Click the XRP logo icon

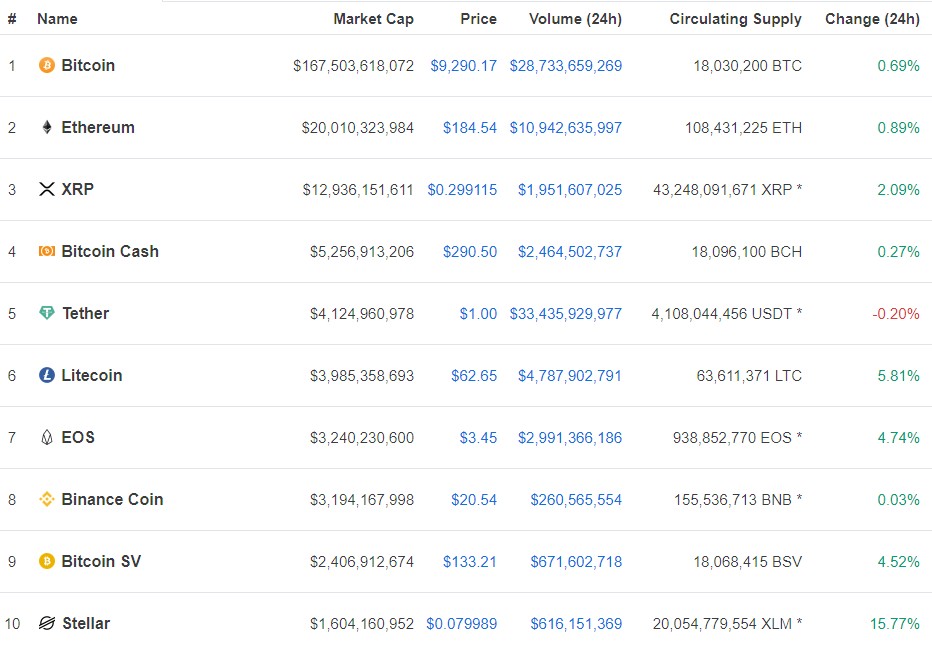(46, 189)
